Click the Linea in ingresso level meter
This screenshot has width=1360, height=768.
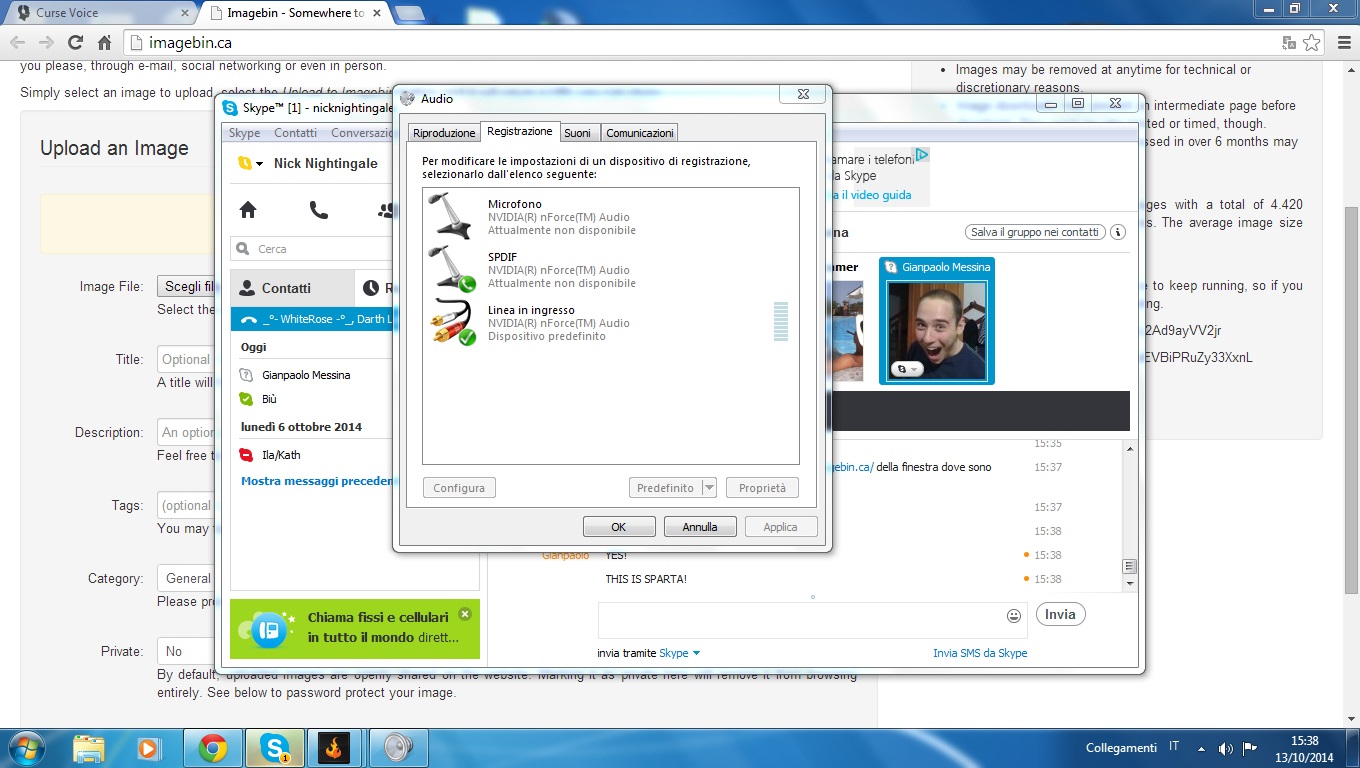tap(781, 322)
